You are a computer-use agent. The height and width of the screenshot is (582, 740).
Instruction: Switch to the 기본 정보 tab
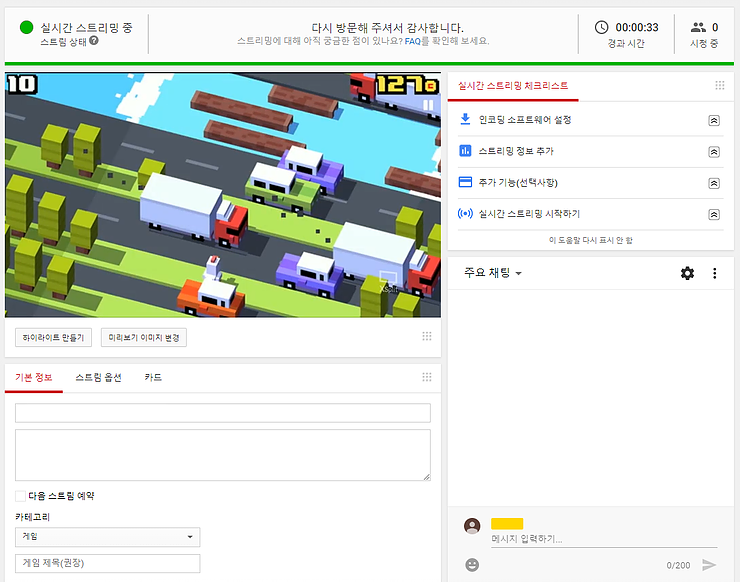(34, 377)
